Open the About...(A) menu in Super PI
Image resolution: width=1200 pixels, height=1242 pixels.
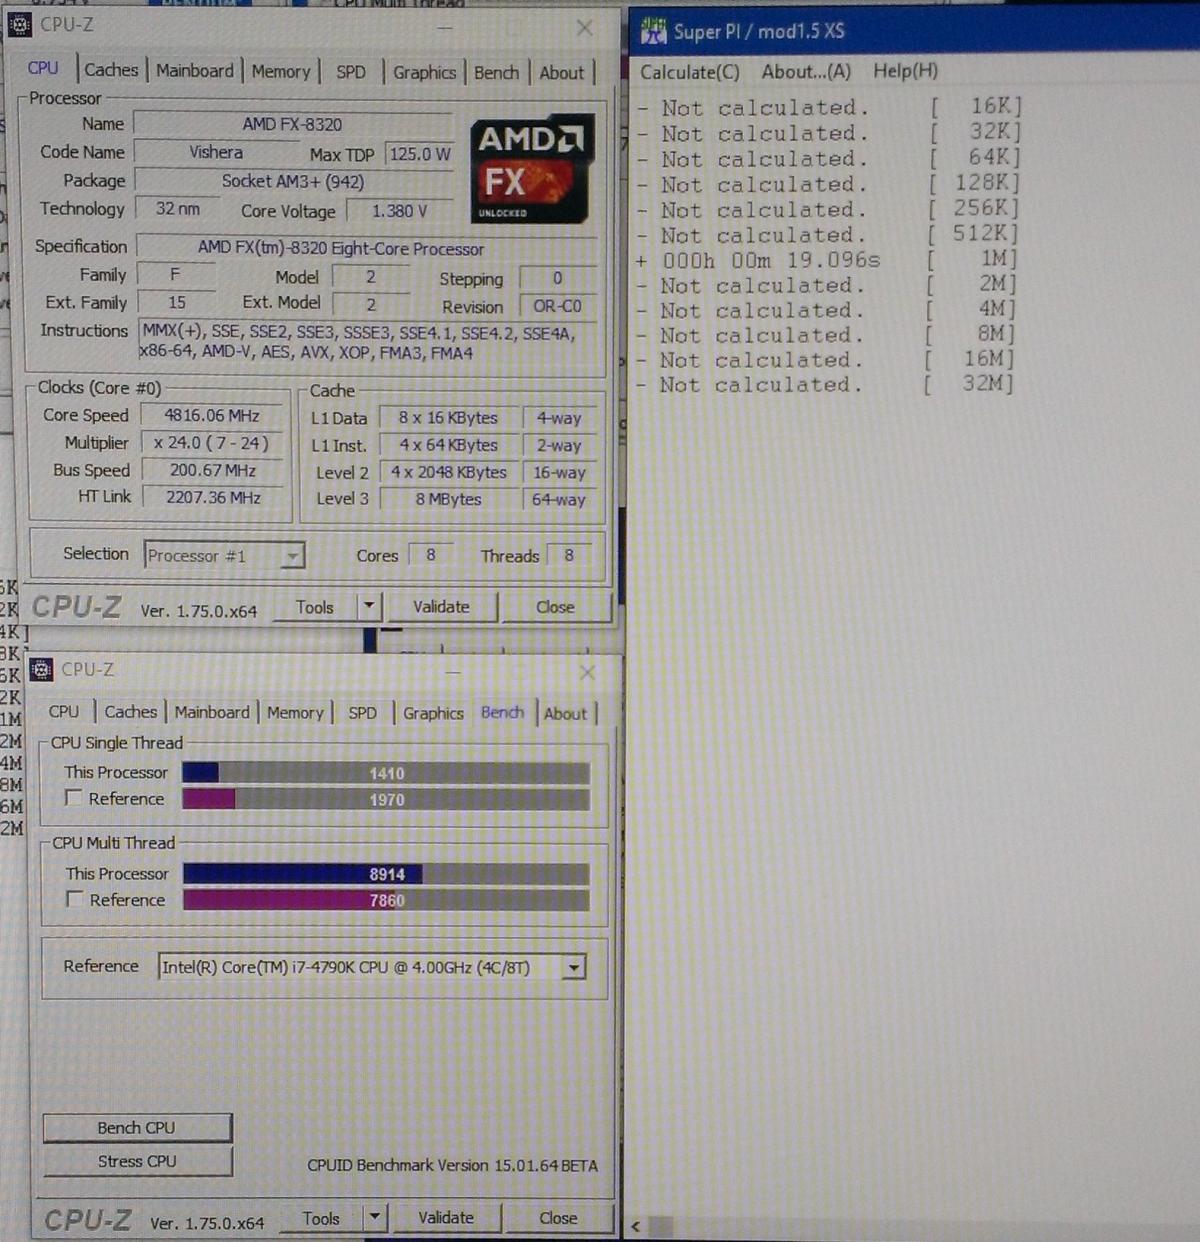point(806,71)
